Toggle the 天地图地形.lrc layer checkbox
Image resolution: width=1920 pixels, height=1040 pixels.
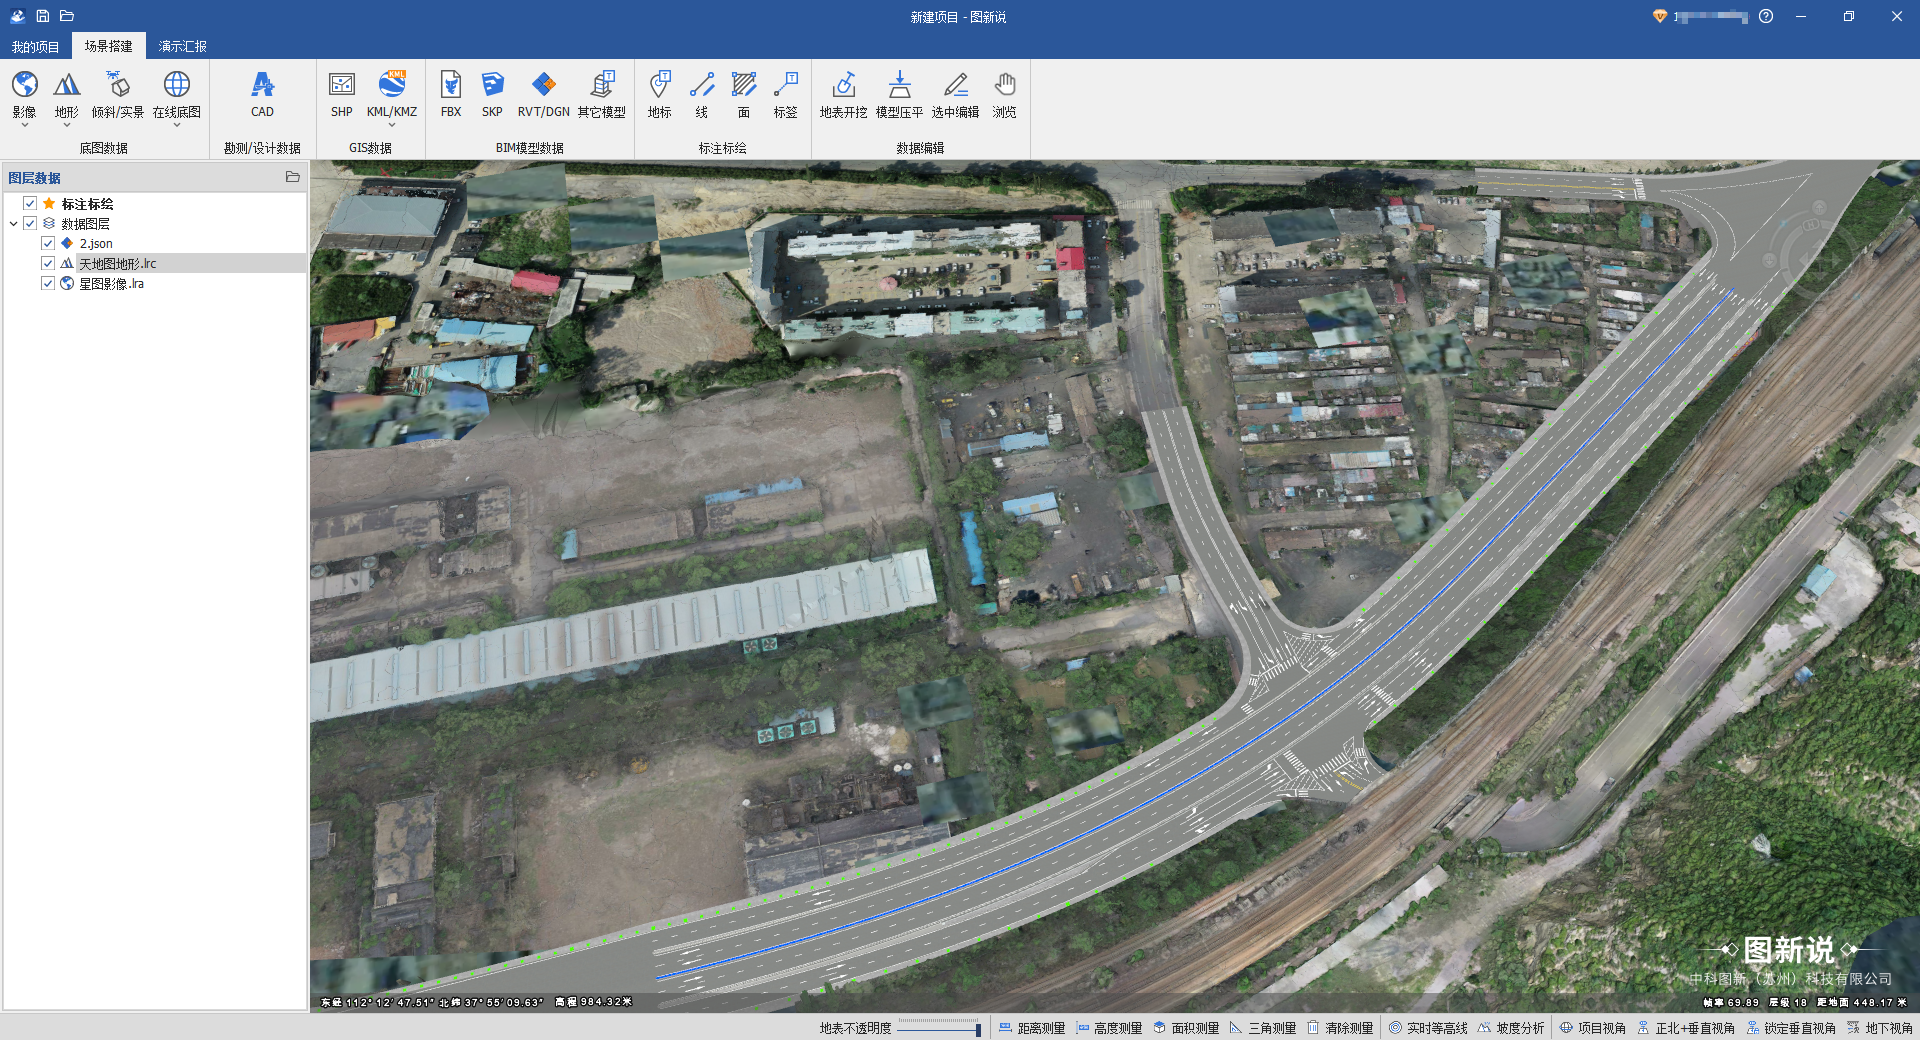click(48, 263)
